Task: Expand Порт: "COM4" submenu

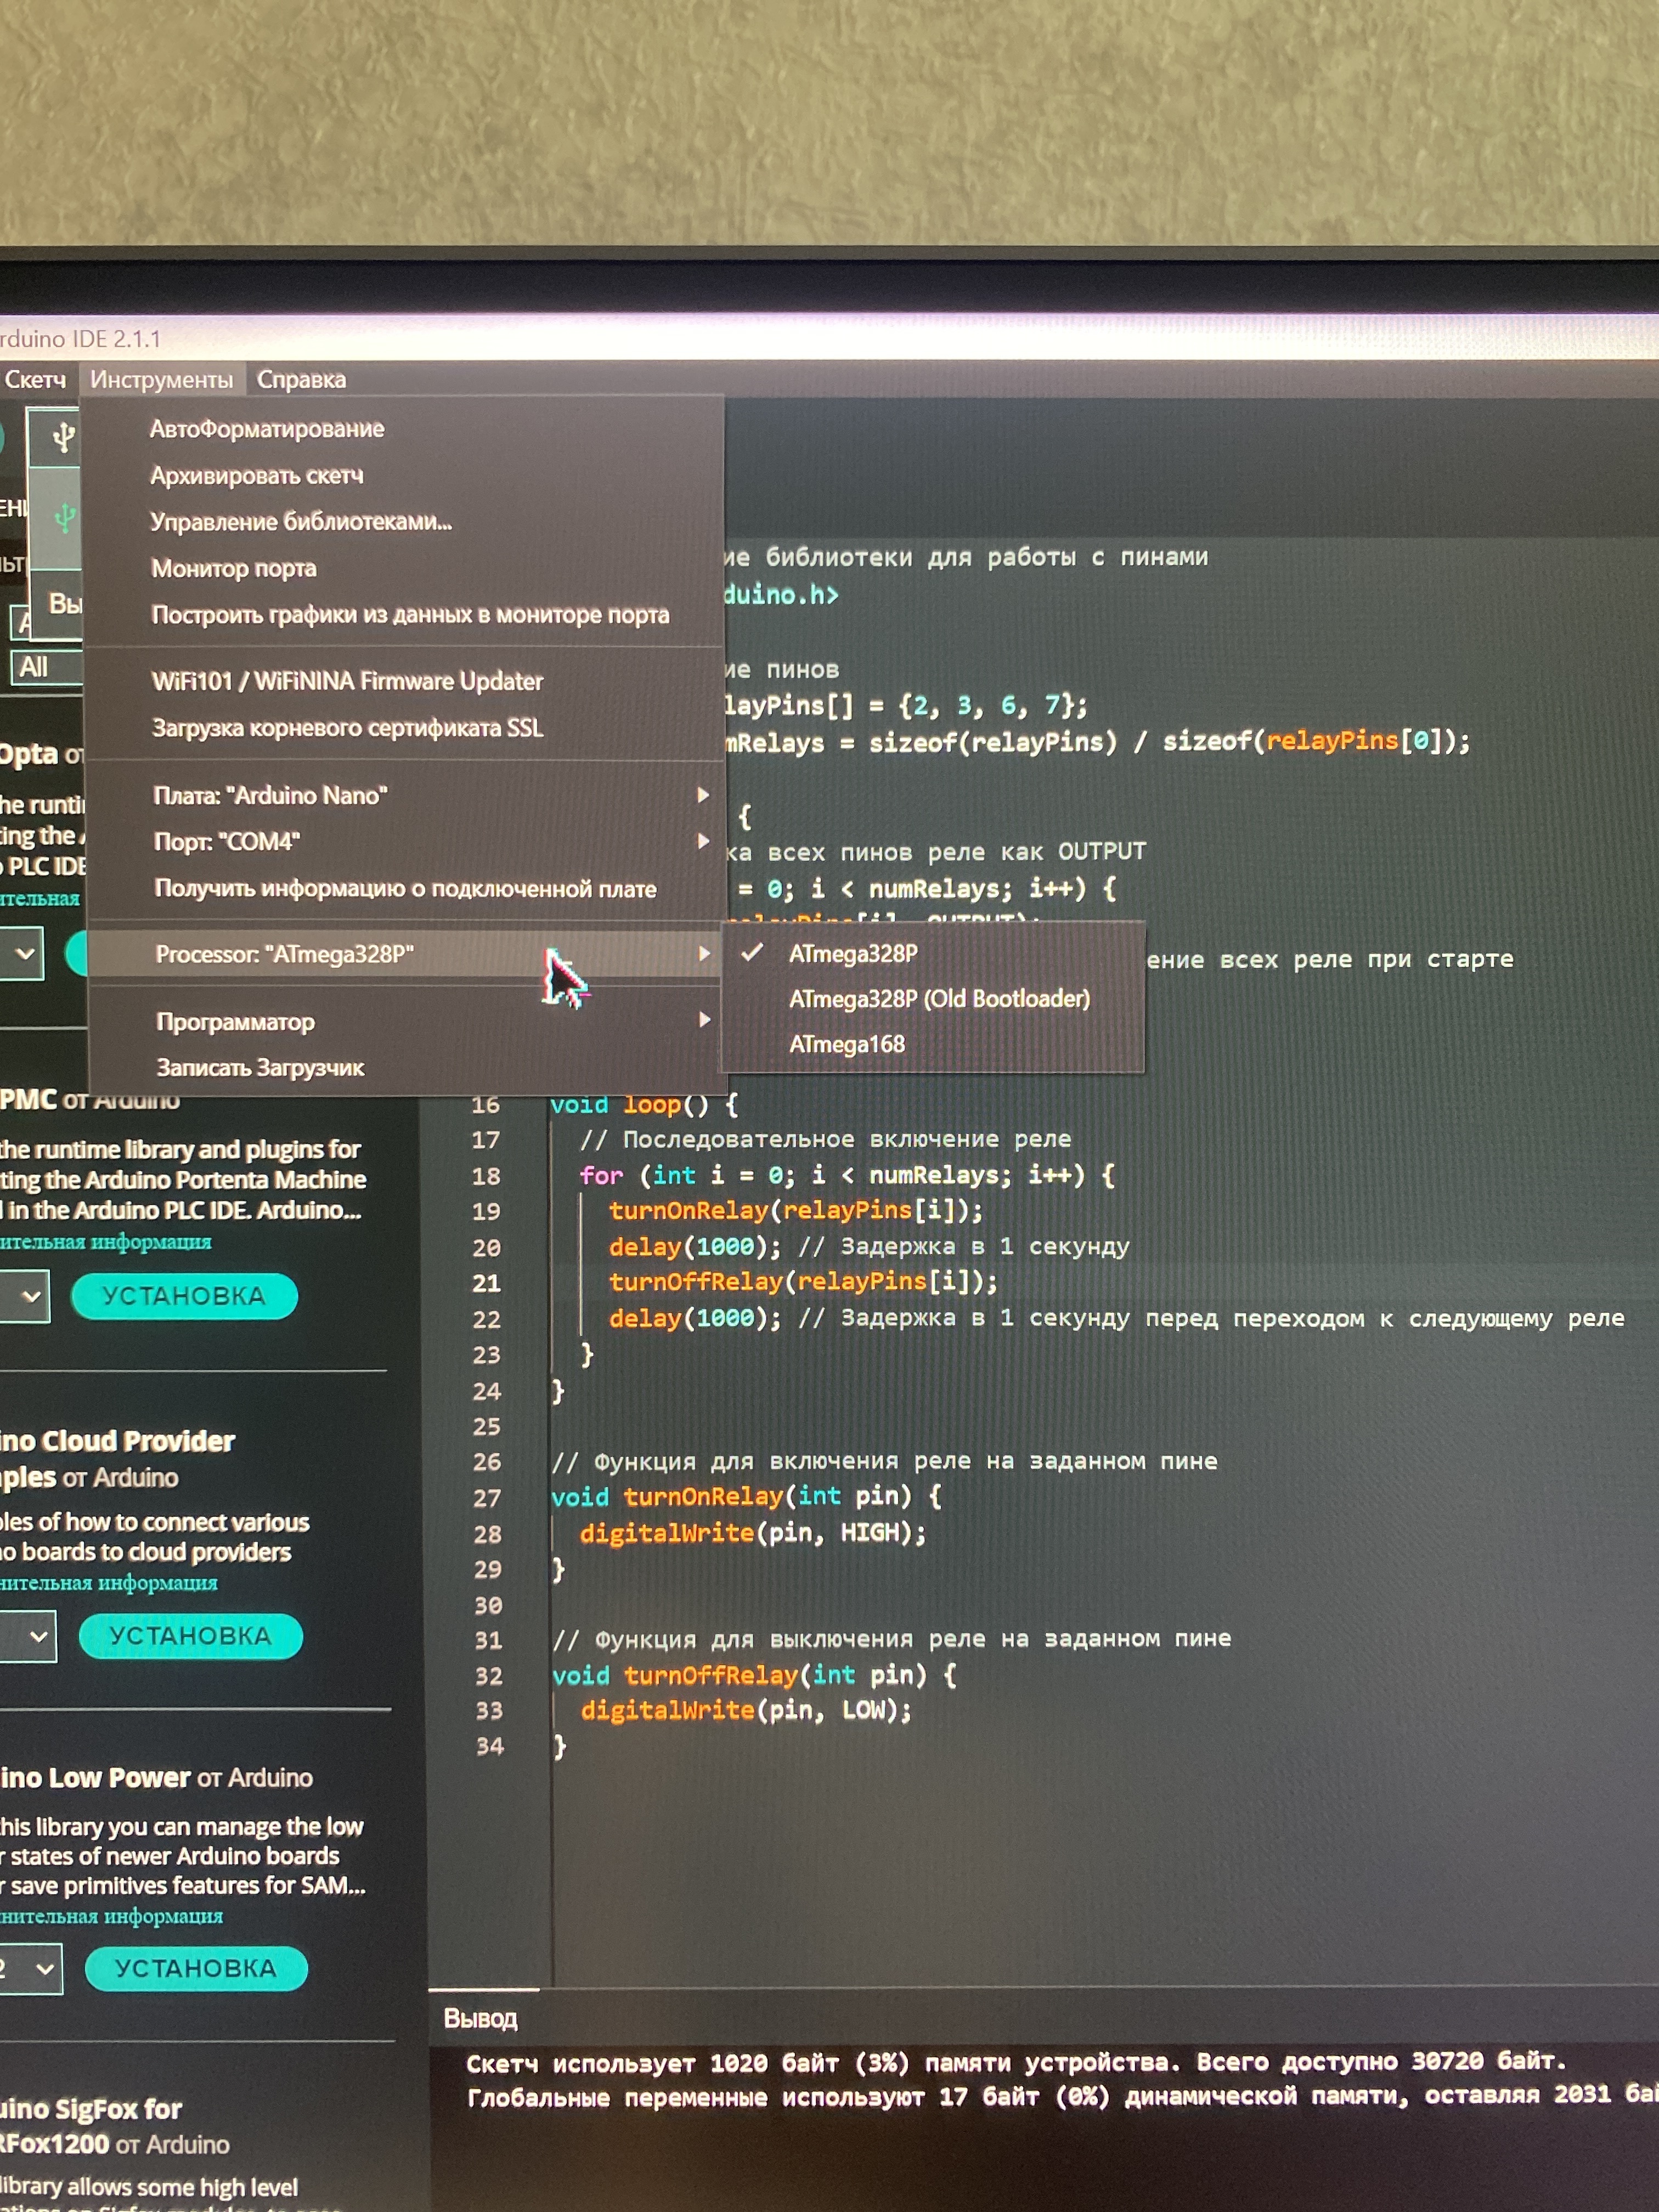Action: (405, 842)
